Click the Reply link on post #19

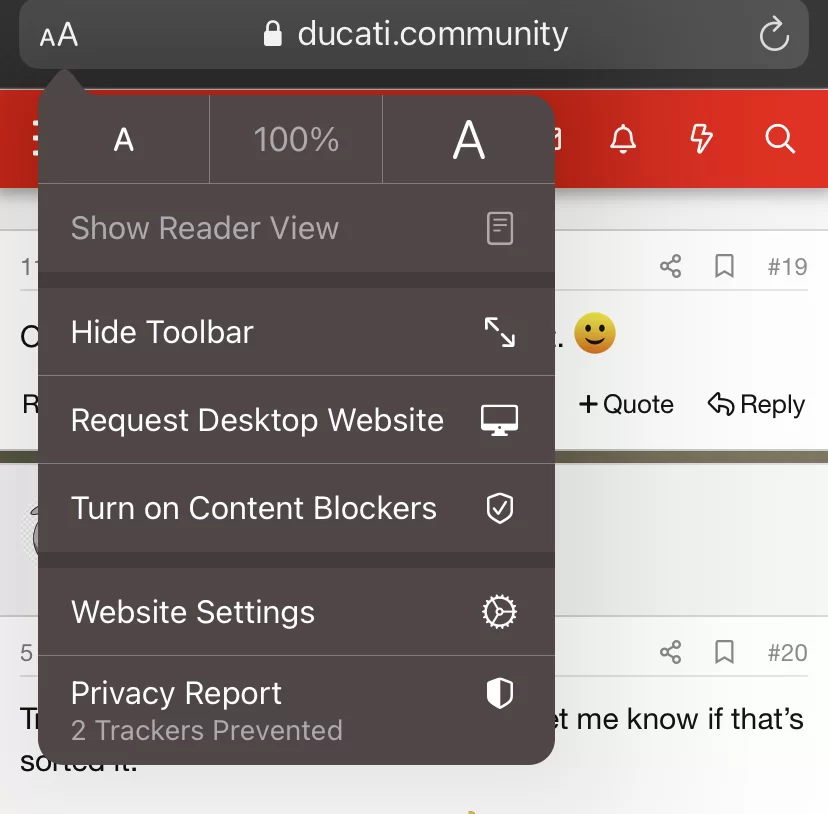point(756,405)
